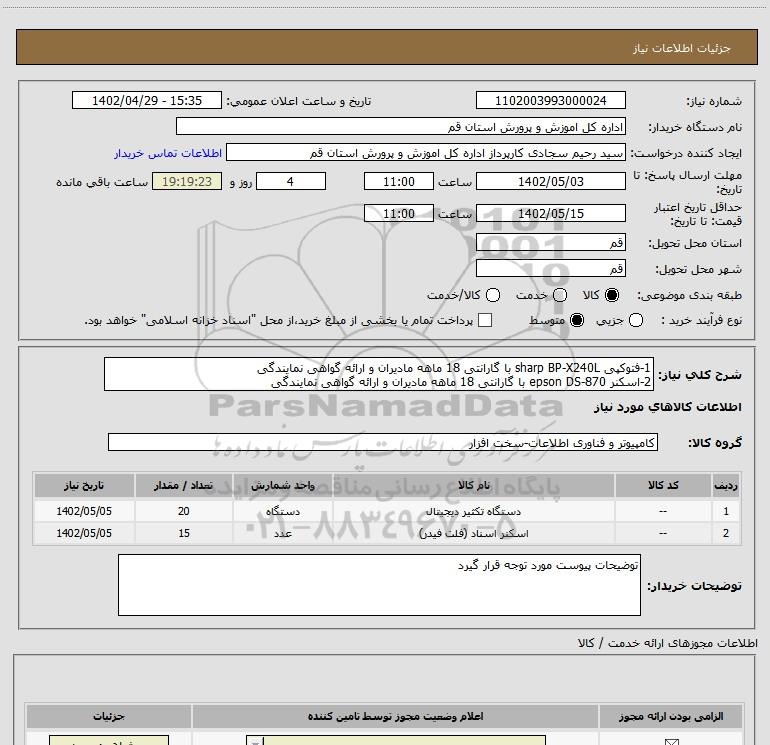Click the تعداد / مقدار column header
770x745 pixels.
click(x=184, y=486)
